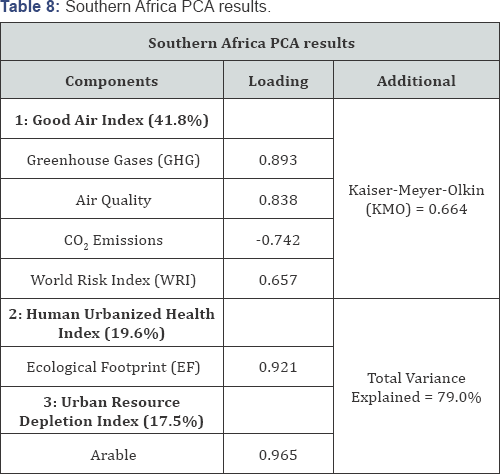The image size is (500, 474).
Task: Click the Components column header
Action: pyautogui.click(x=112, y=80)
